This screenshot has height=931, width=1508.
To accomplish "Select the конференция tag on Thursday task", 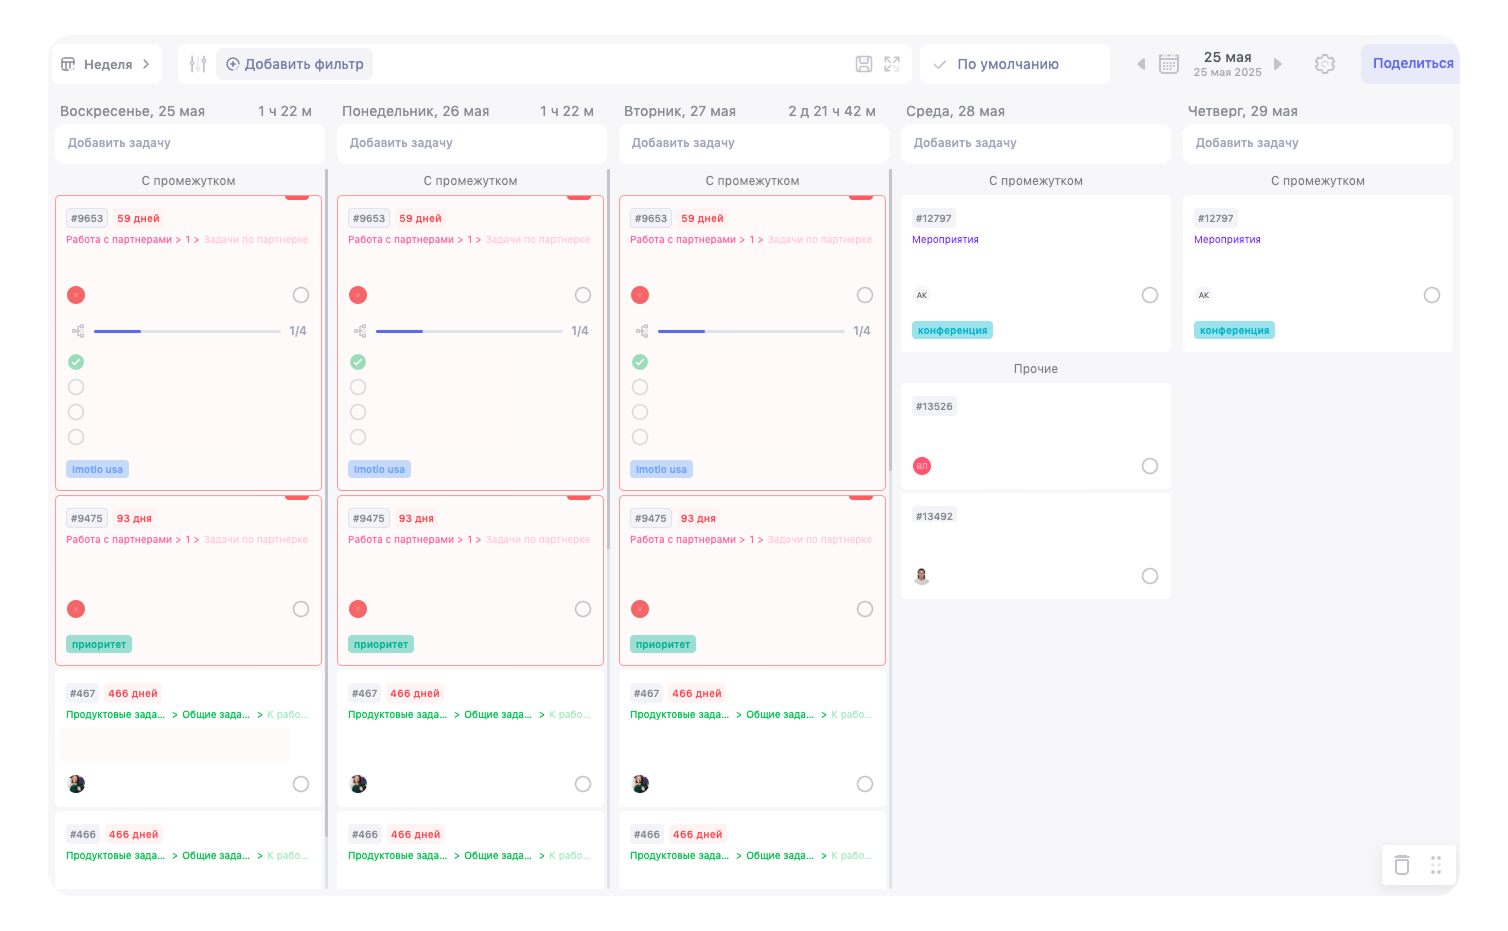I will tap(1234, 331).
